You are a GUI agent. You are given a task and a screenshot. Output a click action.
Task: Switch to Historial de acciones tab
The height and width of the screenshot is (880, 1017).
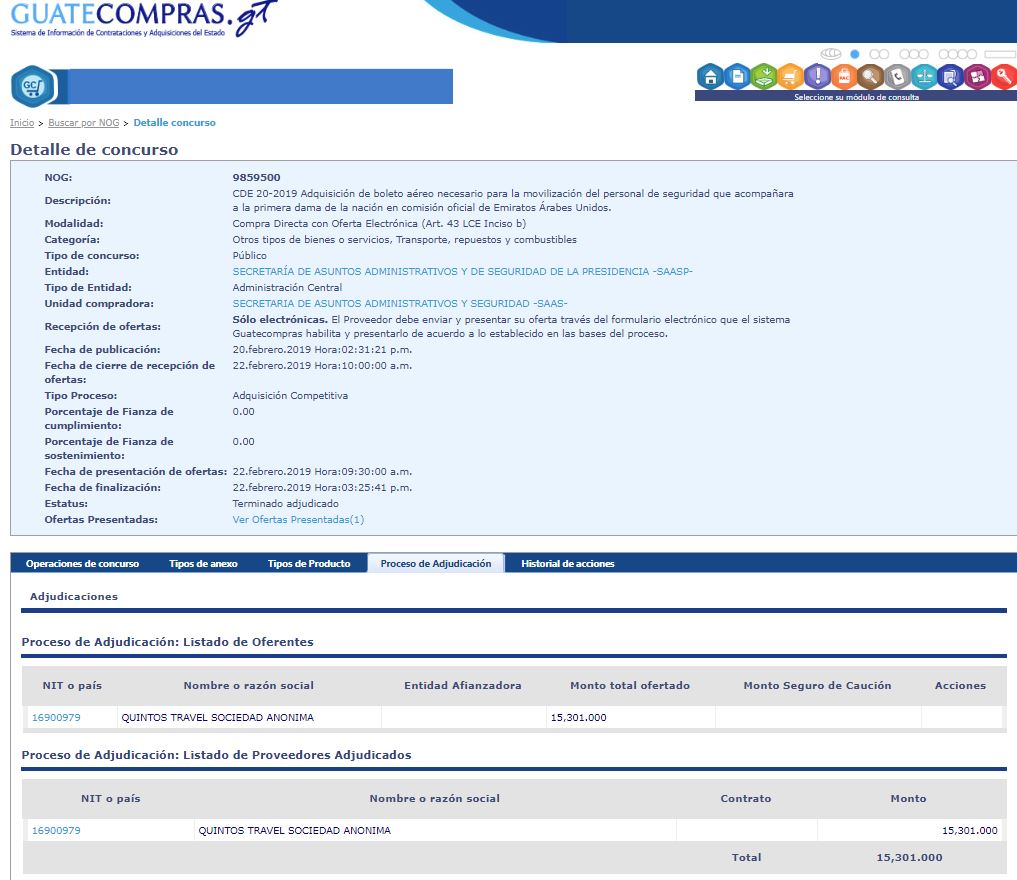pos(567,564)
